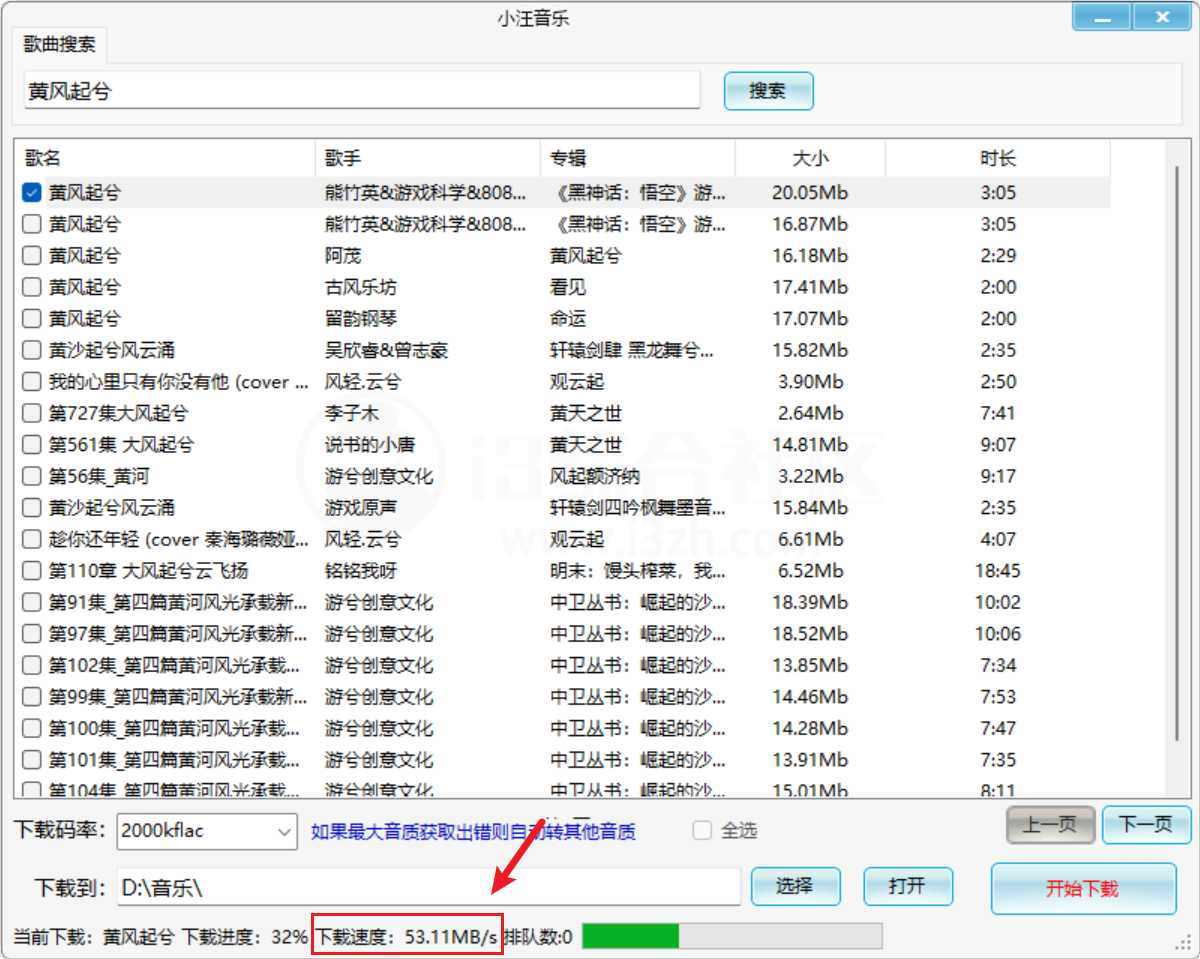The height and width of the screenshot is (959, 1200).
Task: Click the 下载速度 53.11MB/s status text
Action: point(407,937)
